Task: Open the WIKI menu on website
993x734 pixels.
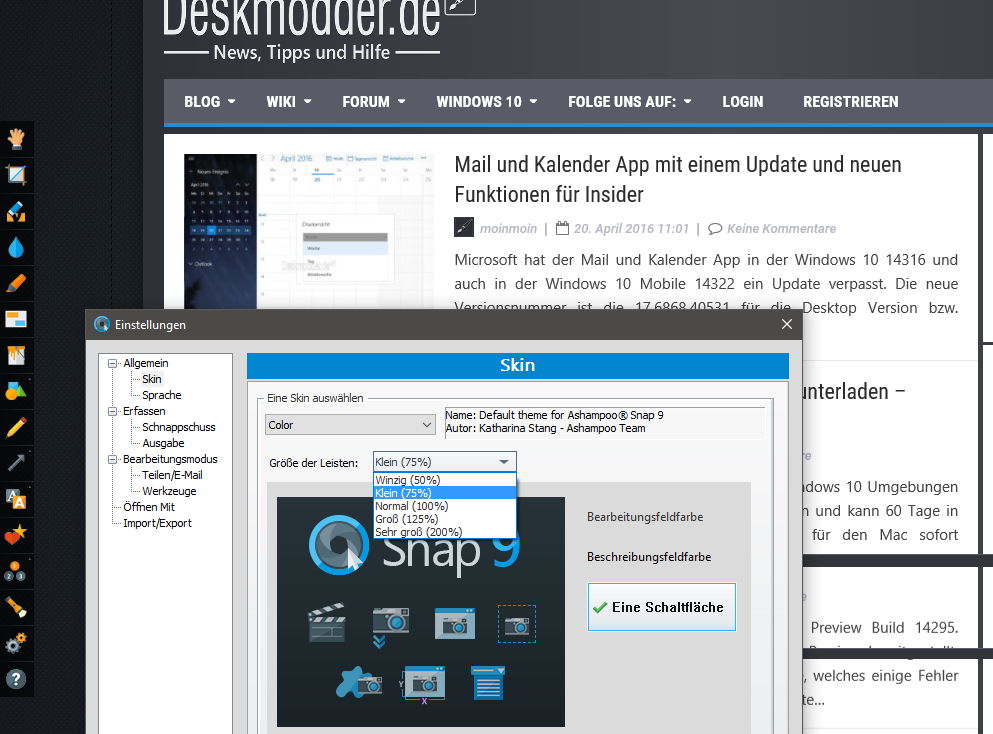Action: click(289, 101)
